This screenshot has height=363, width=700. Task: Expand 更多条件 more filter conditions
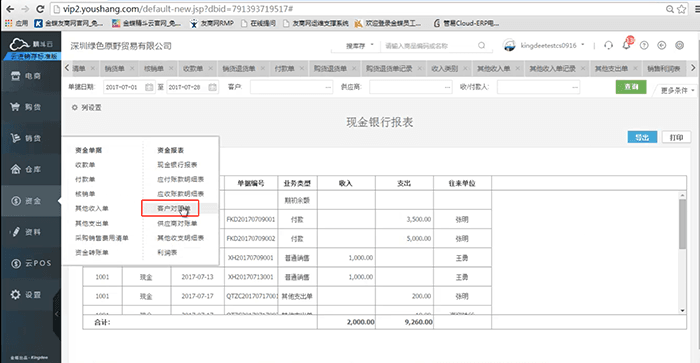pyautogui.click(x=677, y=90)
